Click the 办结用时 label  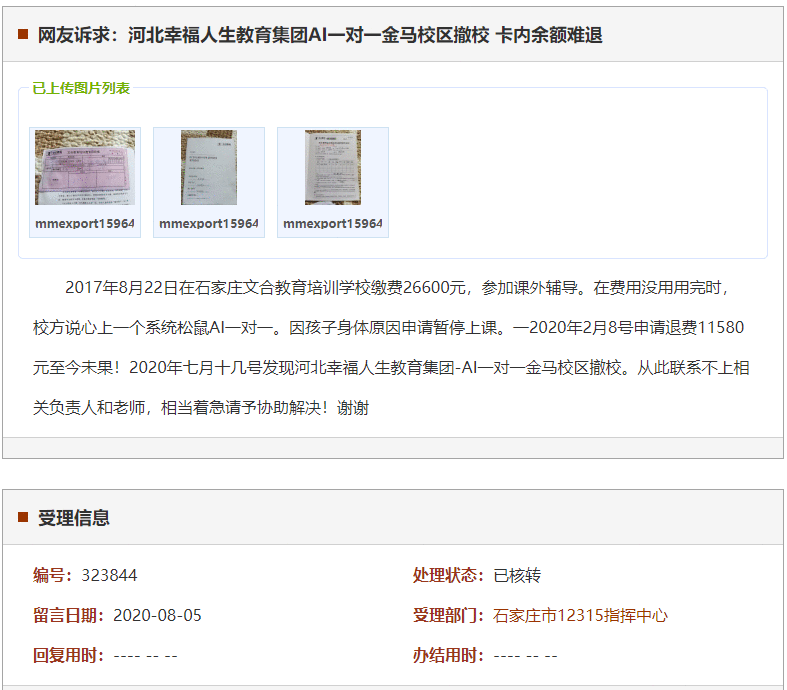tap(448, 655)
